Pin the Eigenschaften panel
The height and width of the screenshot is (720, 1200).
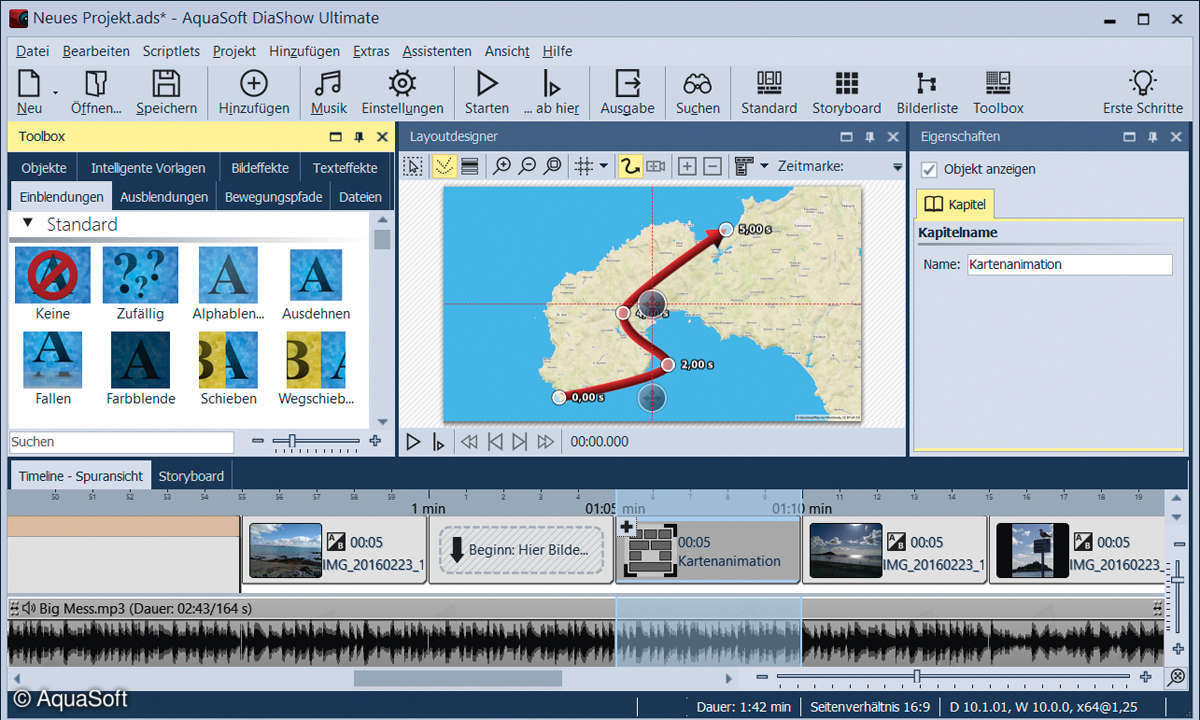pos(1153,137)
